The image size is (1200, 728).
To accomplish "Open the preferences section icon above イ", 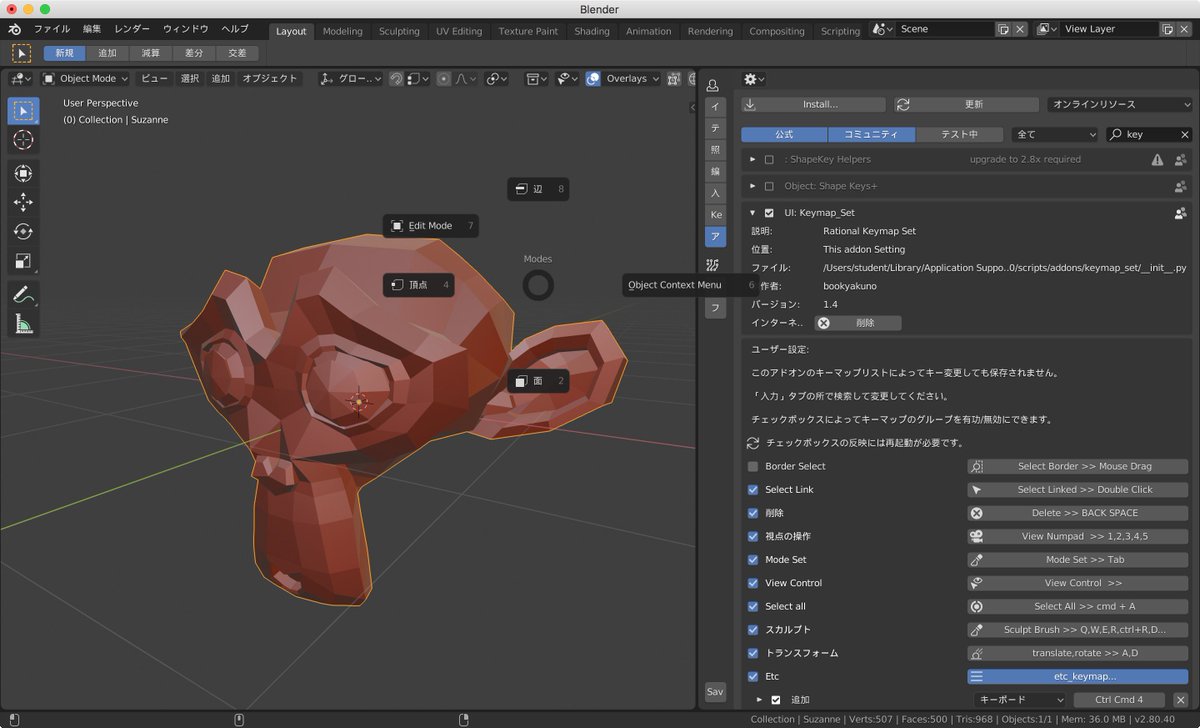I will coord(713,85).
